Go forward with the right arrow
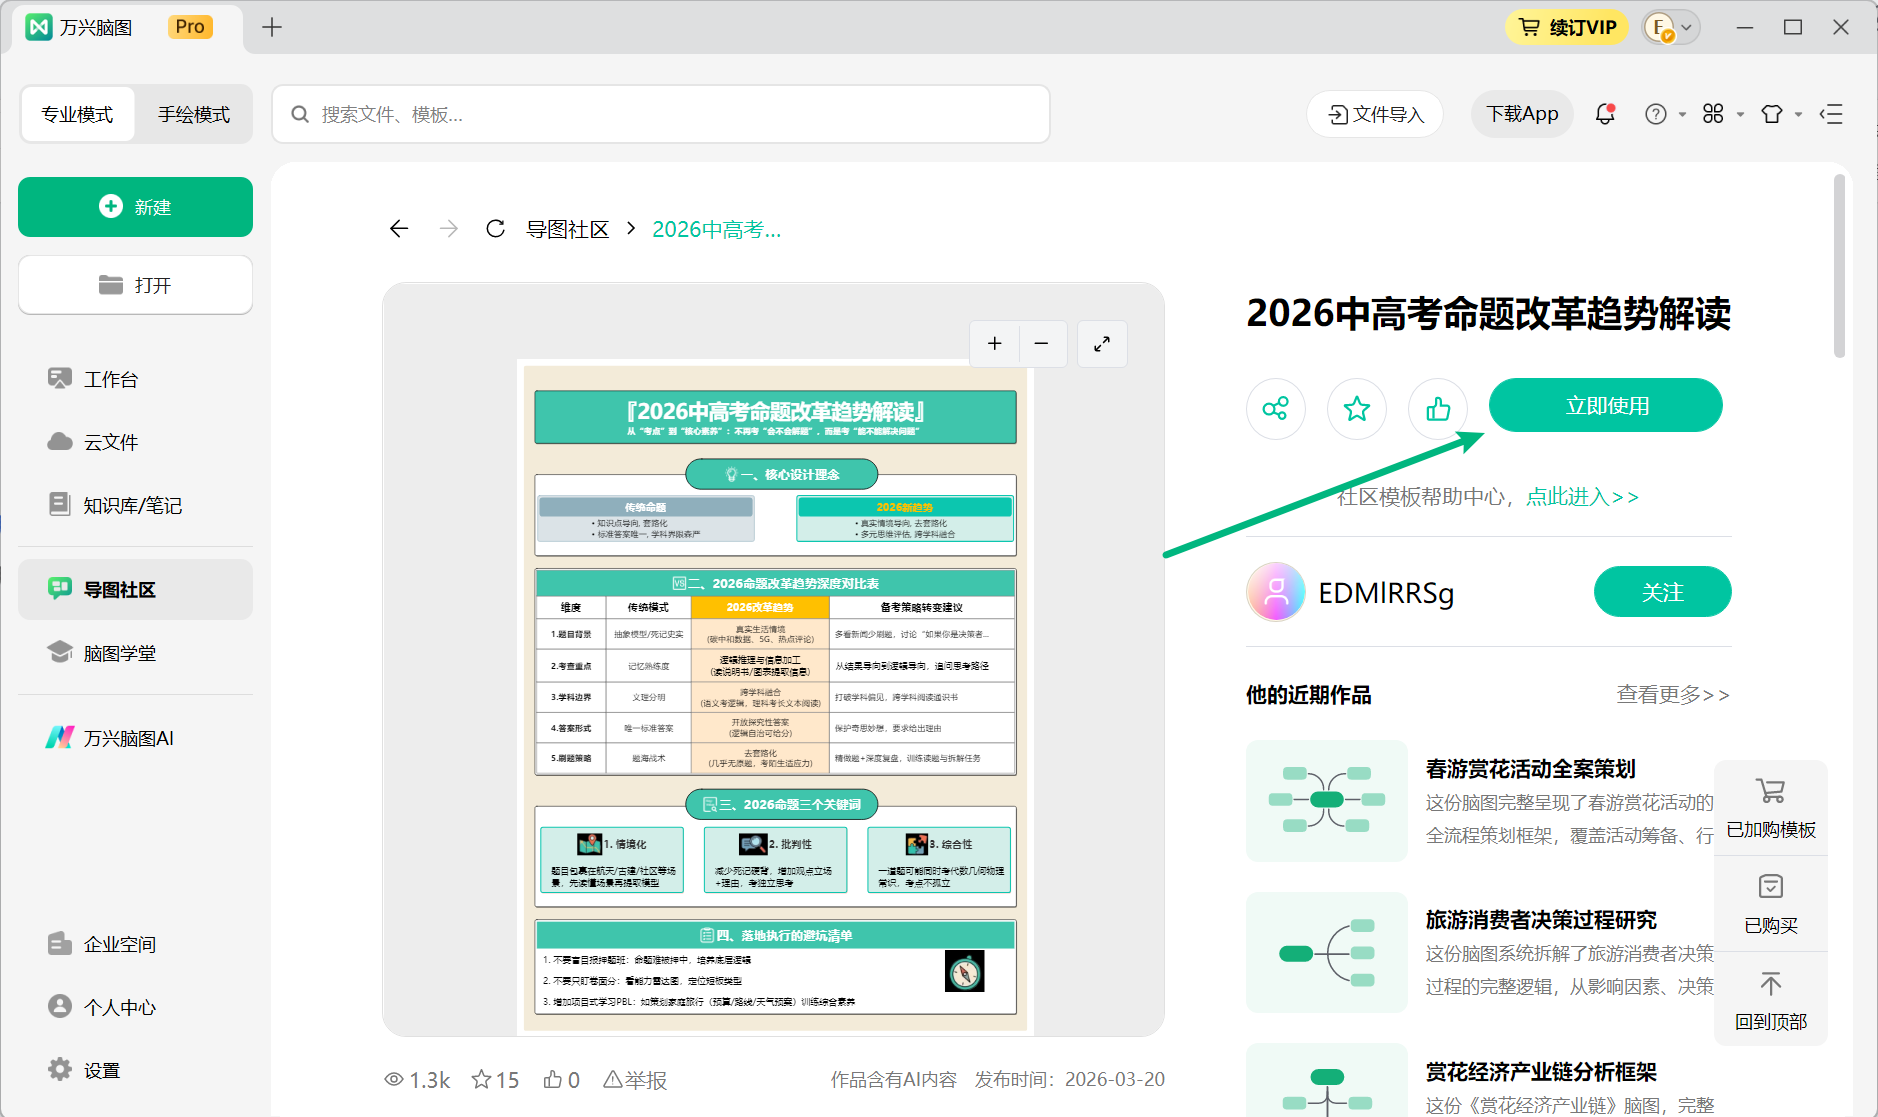 [x=449, y=229]
